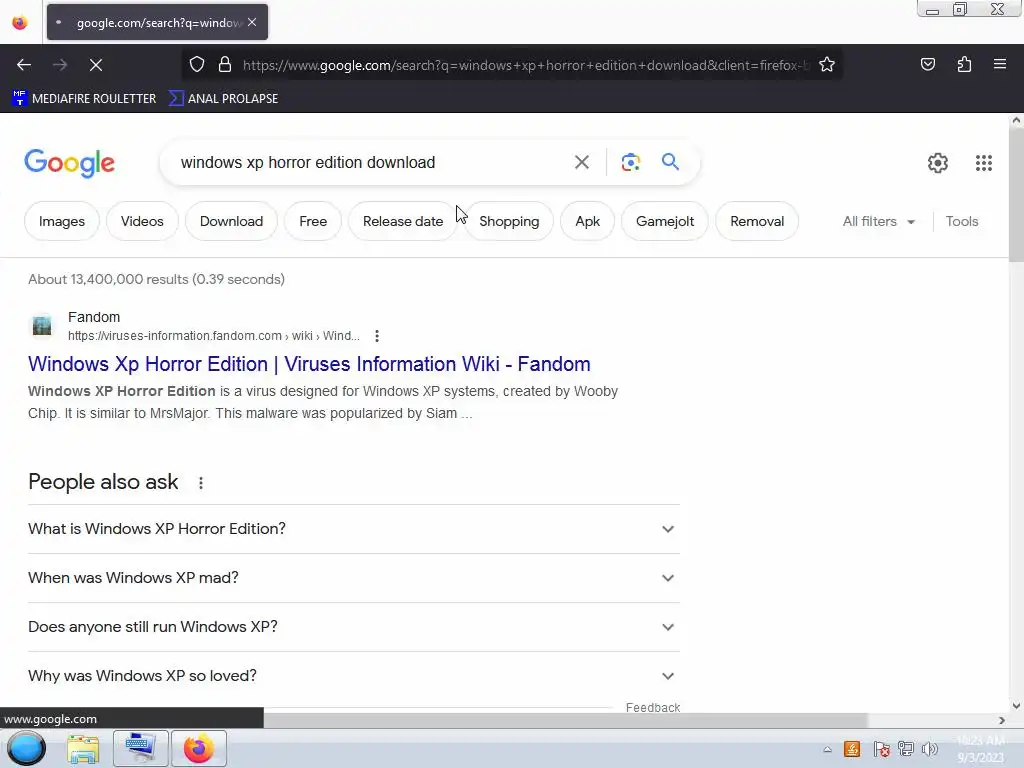
Task: Click the viruses-information.fandom.com URL text
Action: click(214, 336)
